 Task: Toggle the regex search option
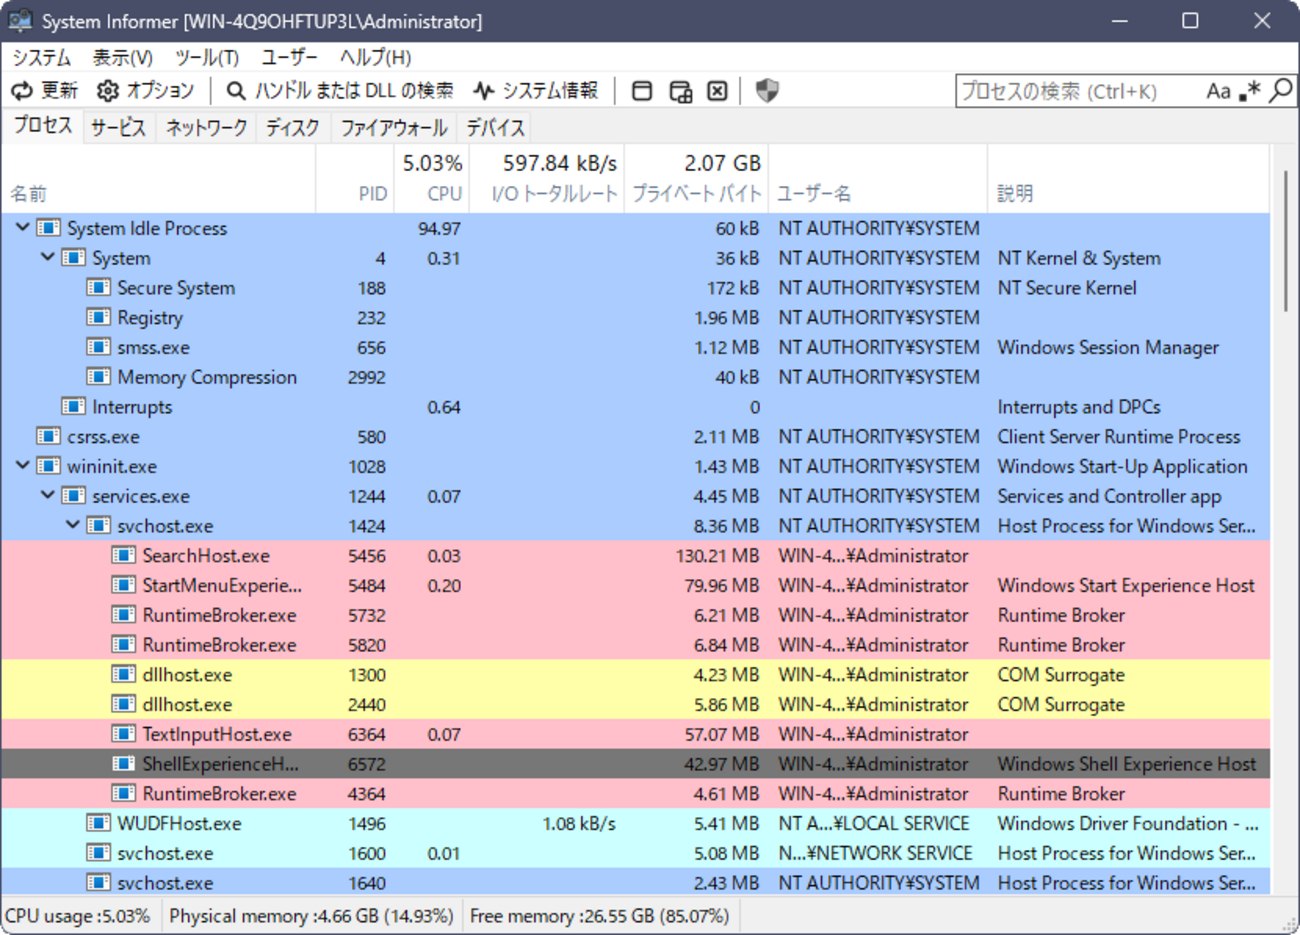pos(1250,91)
